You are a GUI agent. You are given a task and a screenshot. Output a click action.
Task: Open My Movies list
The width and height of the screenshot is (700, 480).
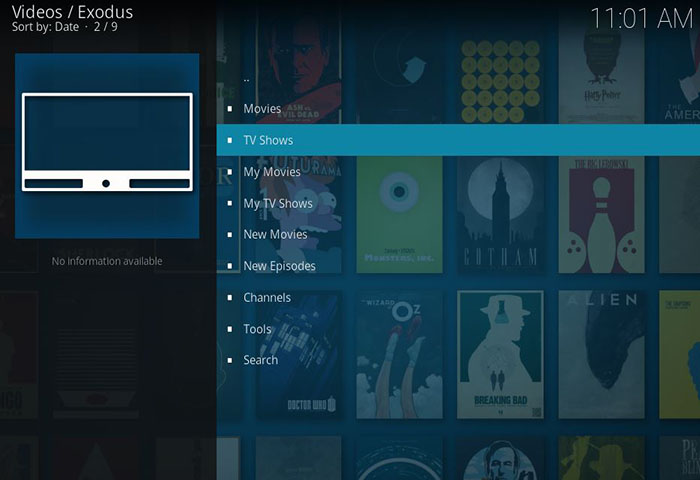coord(458,172)
